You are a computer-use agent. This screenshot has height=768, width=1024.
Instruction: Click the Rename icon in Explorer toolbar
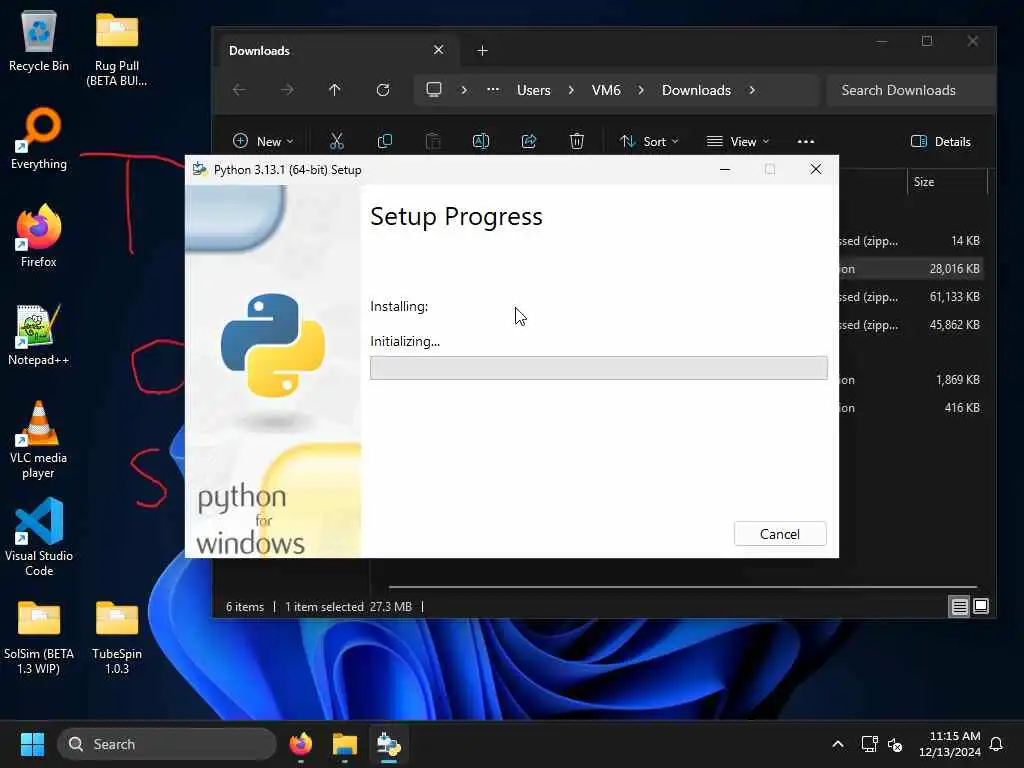(x=481, y=141)
